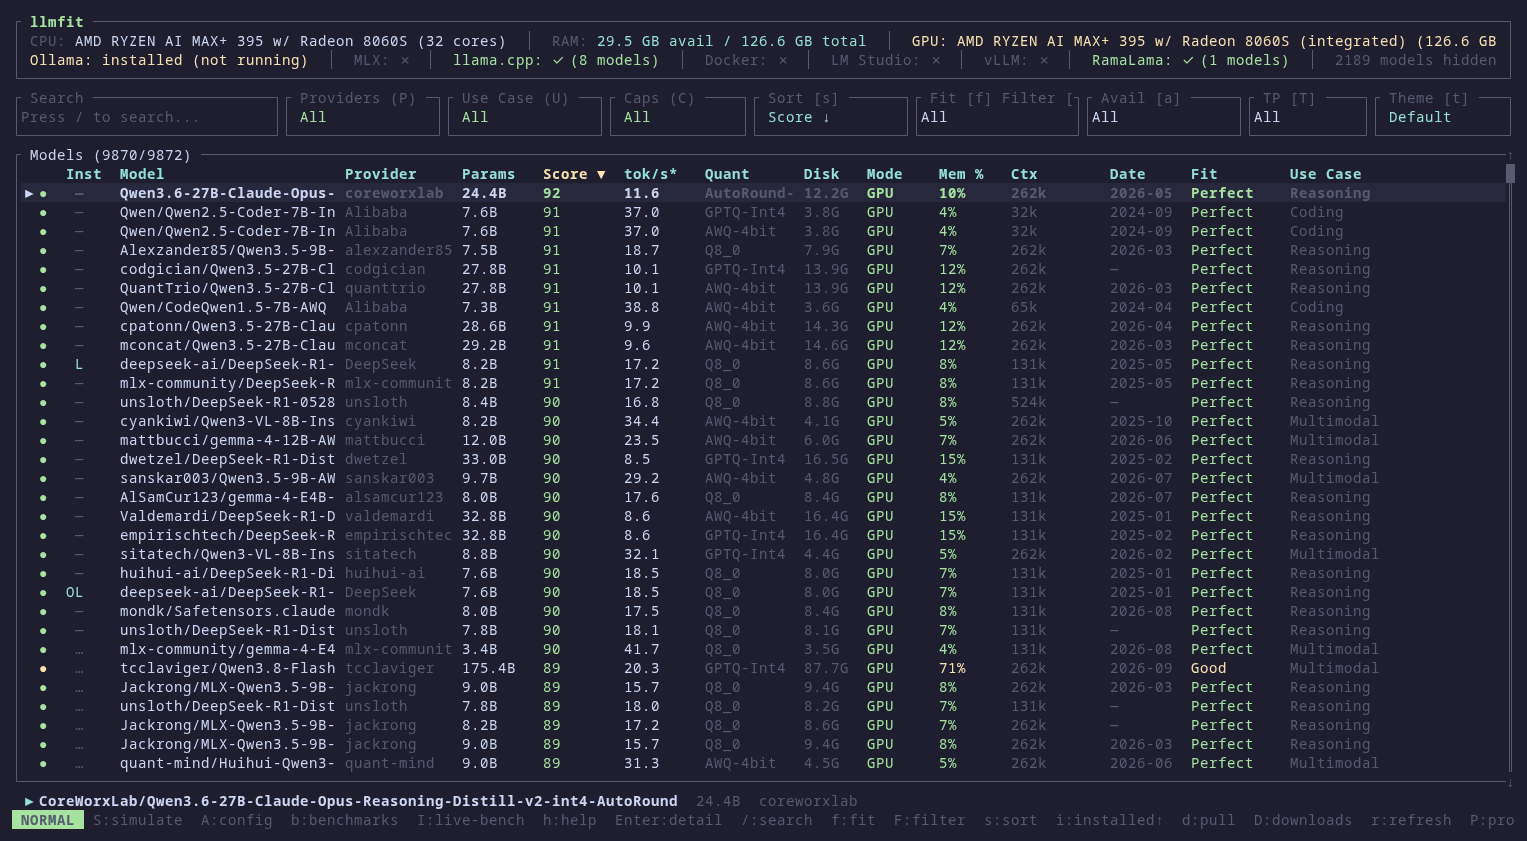Image resolution: width=1527 pixels, height=841 pixels.
Task: Select the QuantTrio/Qwen3.5-27B model row
Action: [765, 288]
